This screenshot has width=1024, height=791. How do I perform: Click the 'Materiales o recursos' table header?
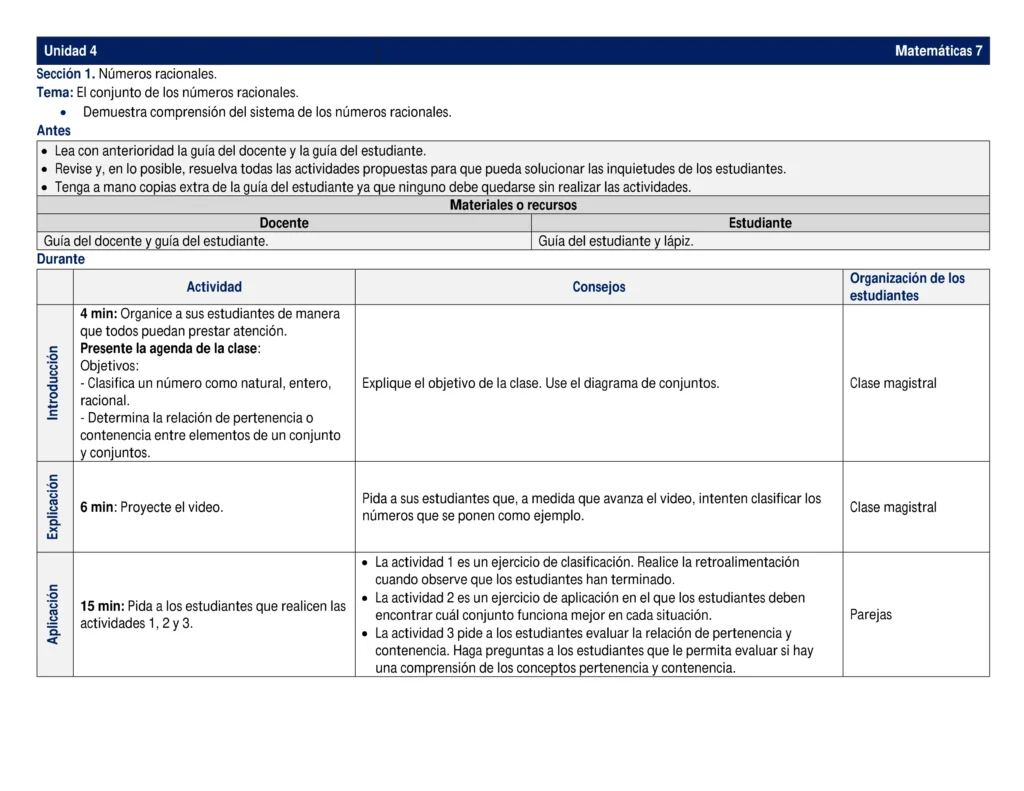pos(513,205)
